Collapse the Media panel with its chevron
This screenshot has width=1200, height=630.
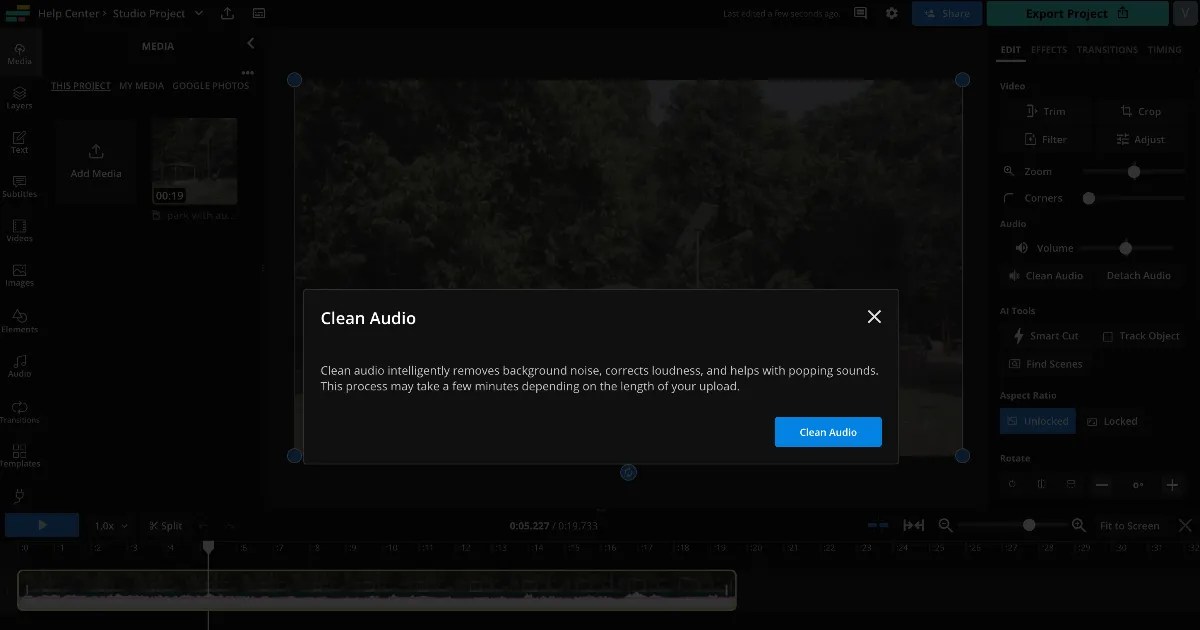coord(250,43)
